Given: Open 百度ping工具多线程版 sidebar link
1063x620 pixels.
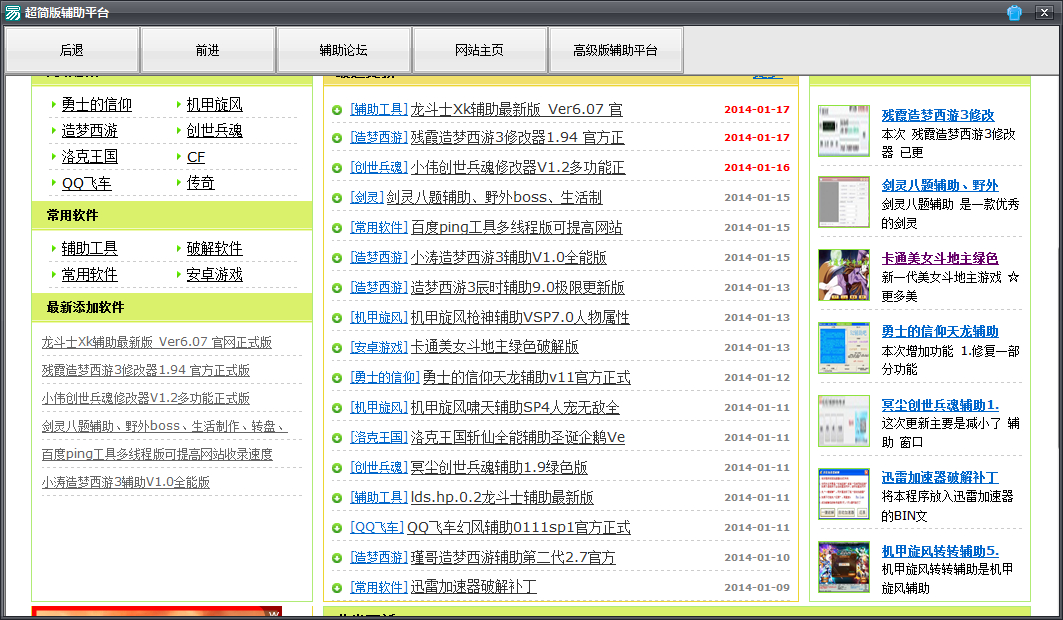Looking at the screenshot, I should (x=157, y=454).
